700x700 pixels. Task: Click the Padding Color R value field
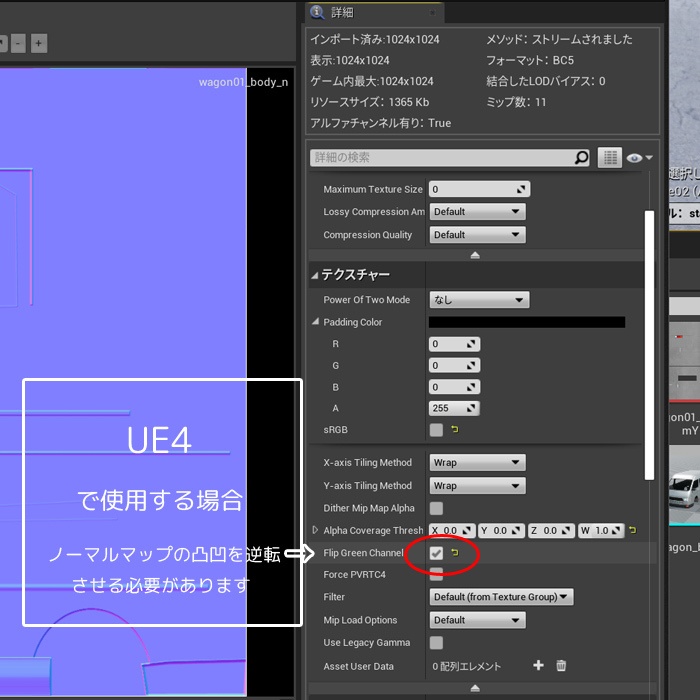(454, 344)
